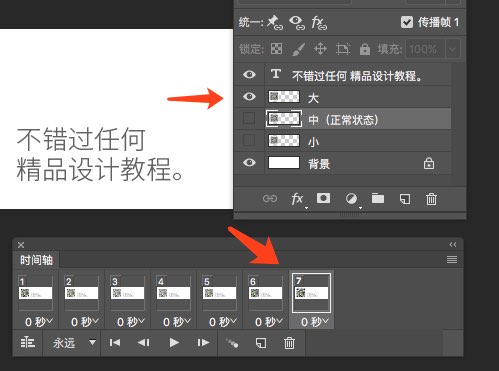Show the 小 layer visibility box

coord(249,140)
